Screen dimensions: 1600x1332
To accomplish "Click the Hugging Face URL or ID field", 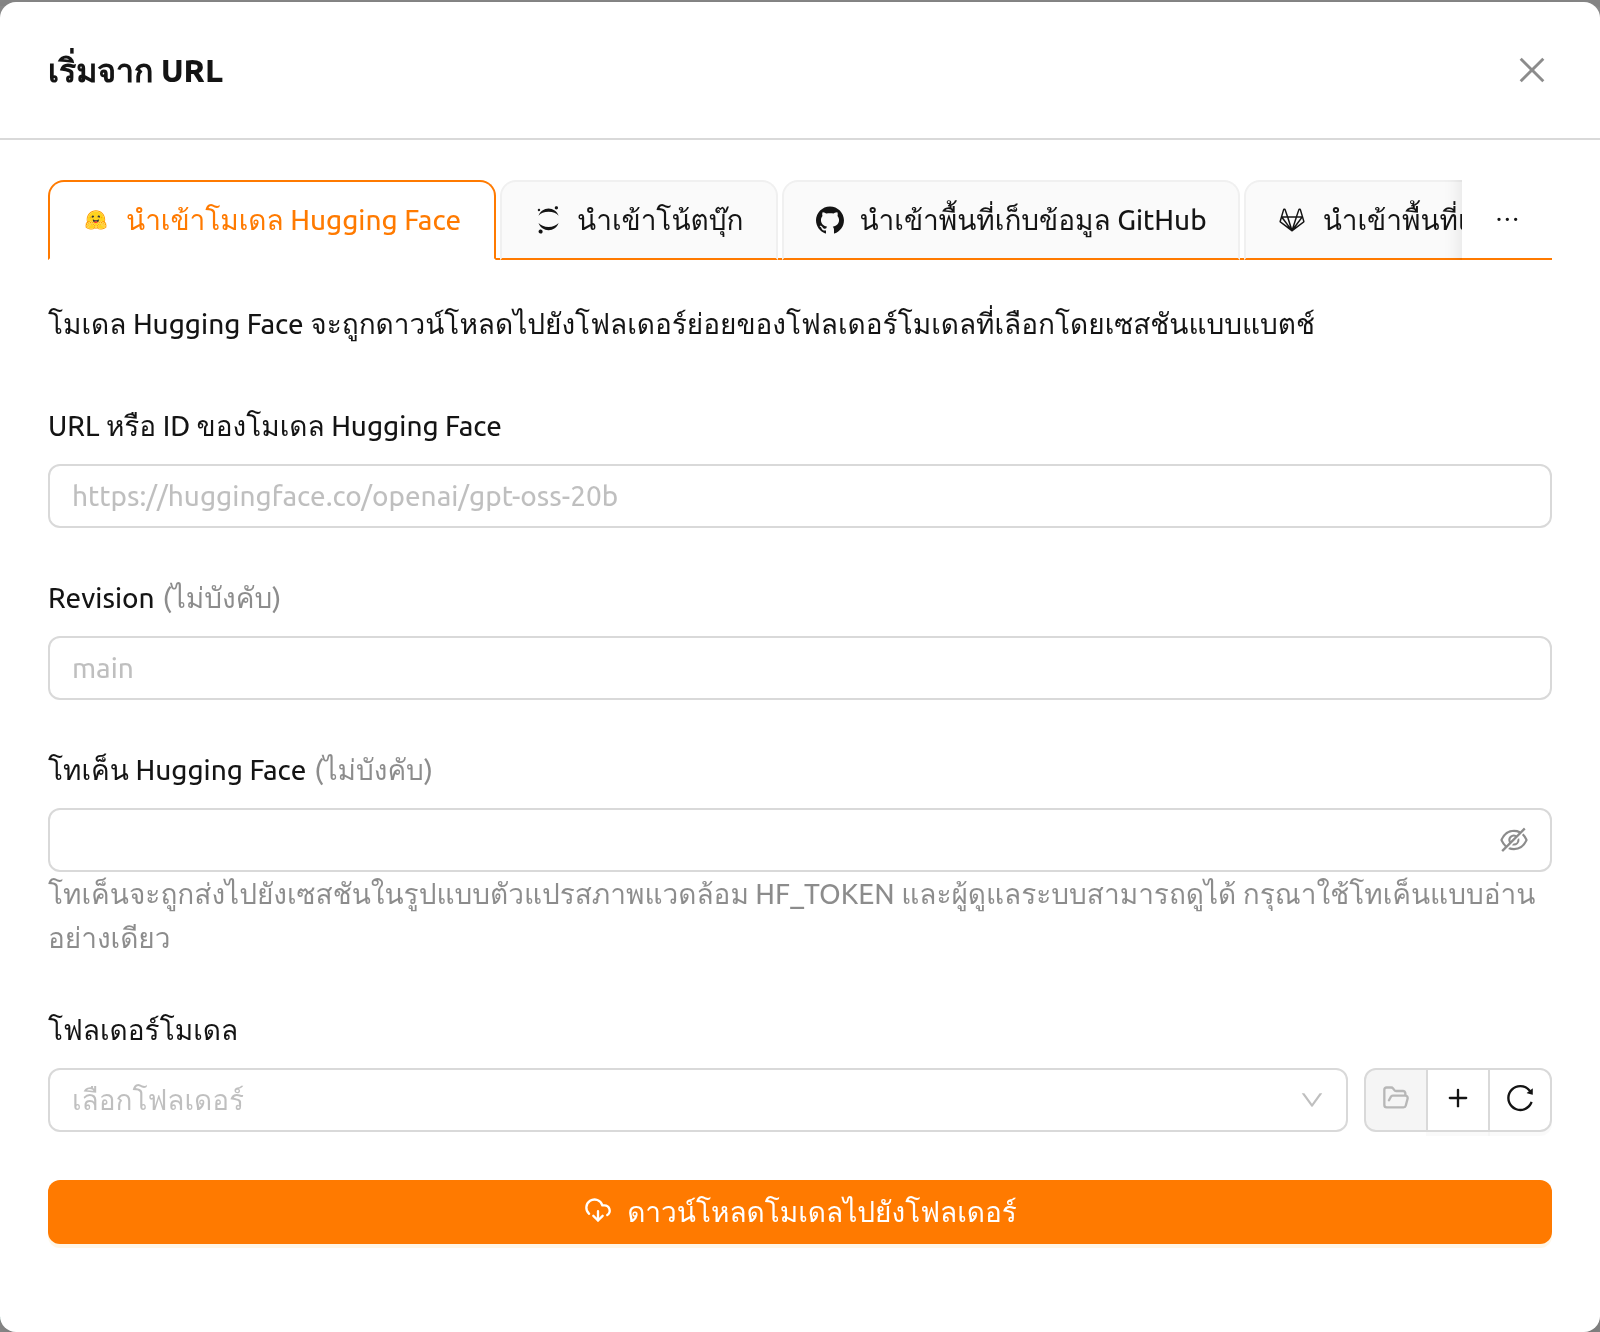I will click(x=800, y=496).
